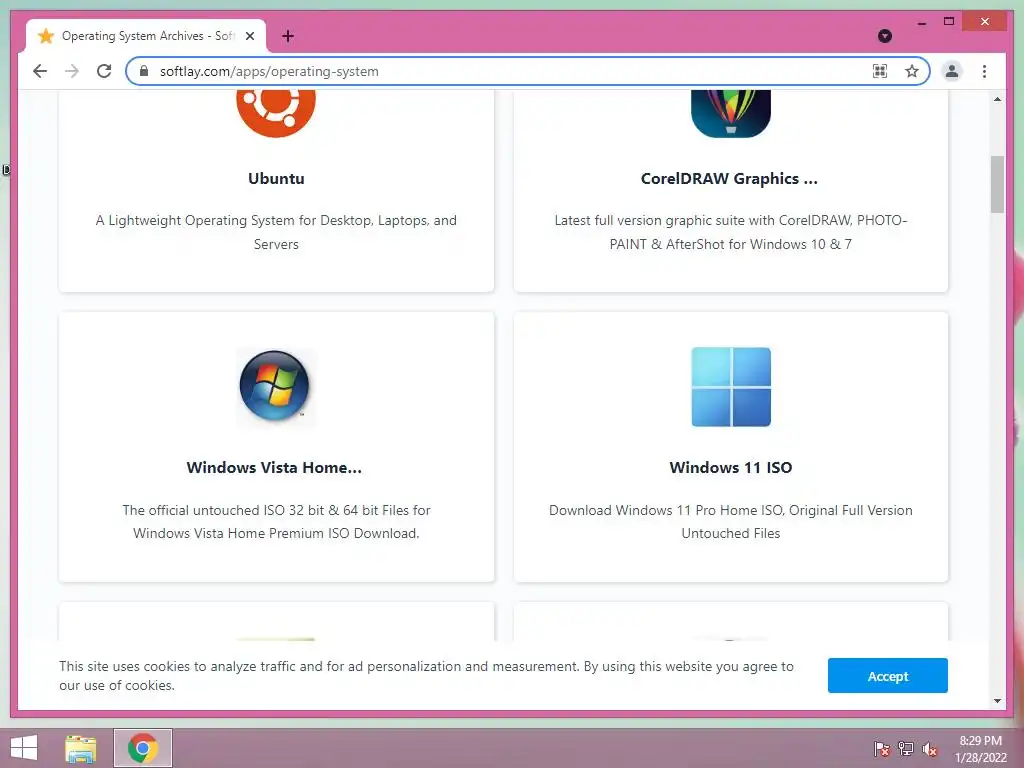Open the Ubuntu title link
This screenshot has height=768, width=1024.
point(276,178)
